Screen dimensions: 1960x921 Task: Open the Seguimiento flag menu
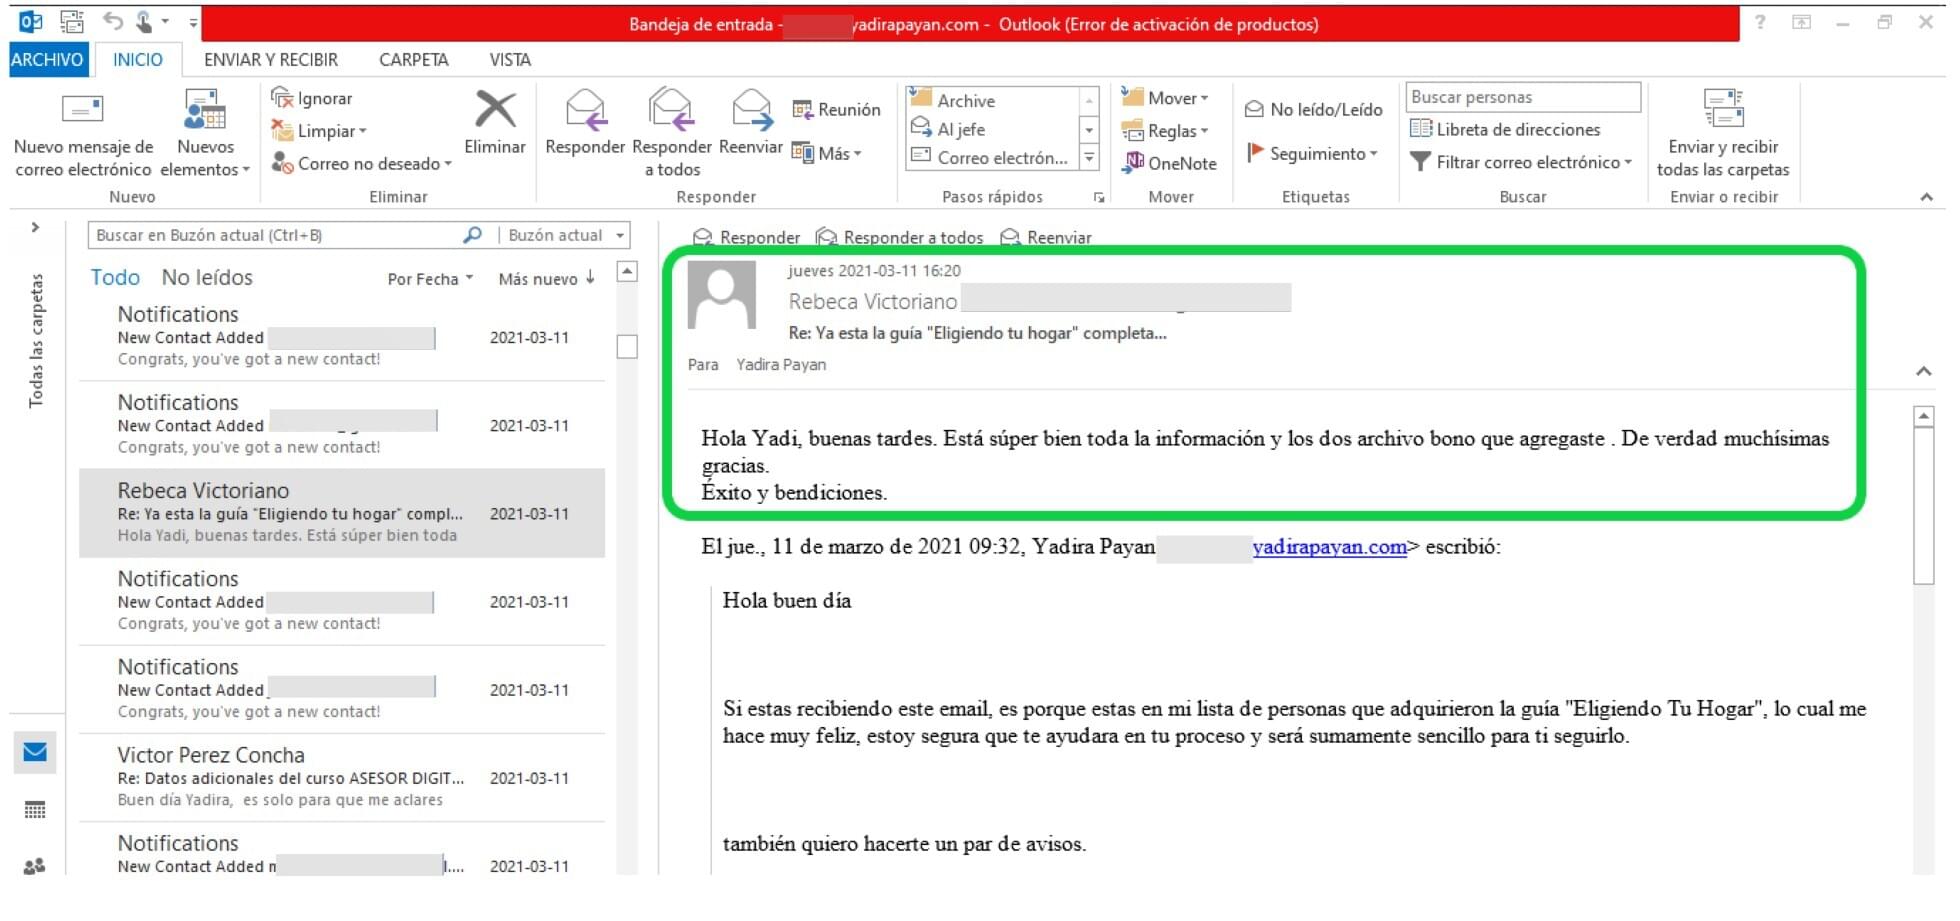1313,153
